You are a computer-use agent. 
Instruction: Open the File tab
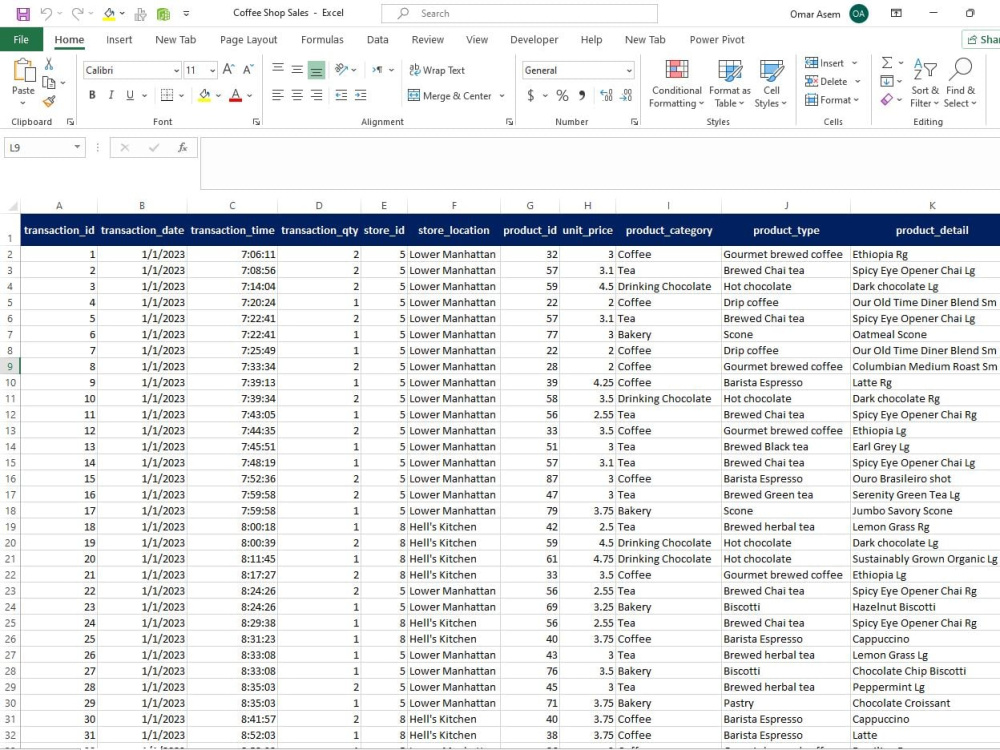coord(21,40)
